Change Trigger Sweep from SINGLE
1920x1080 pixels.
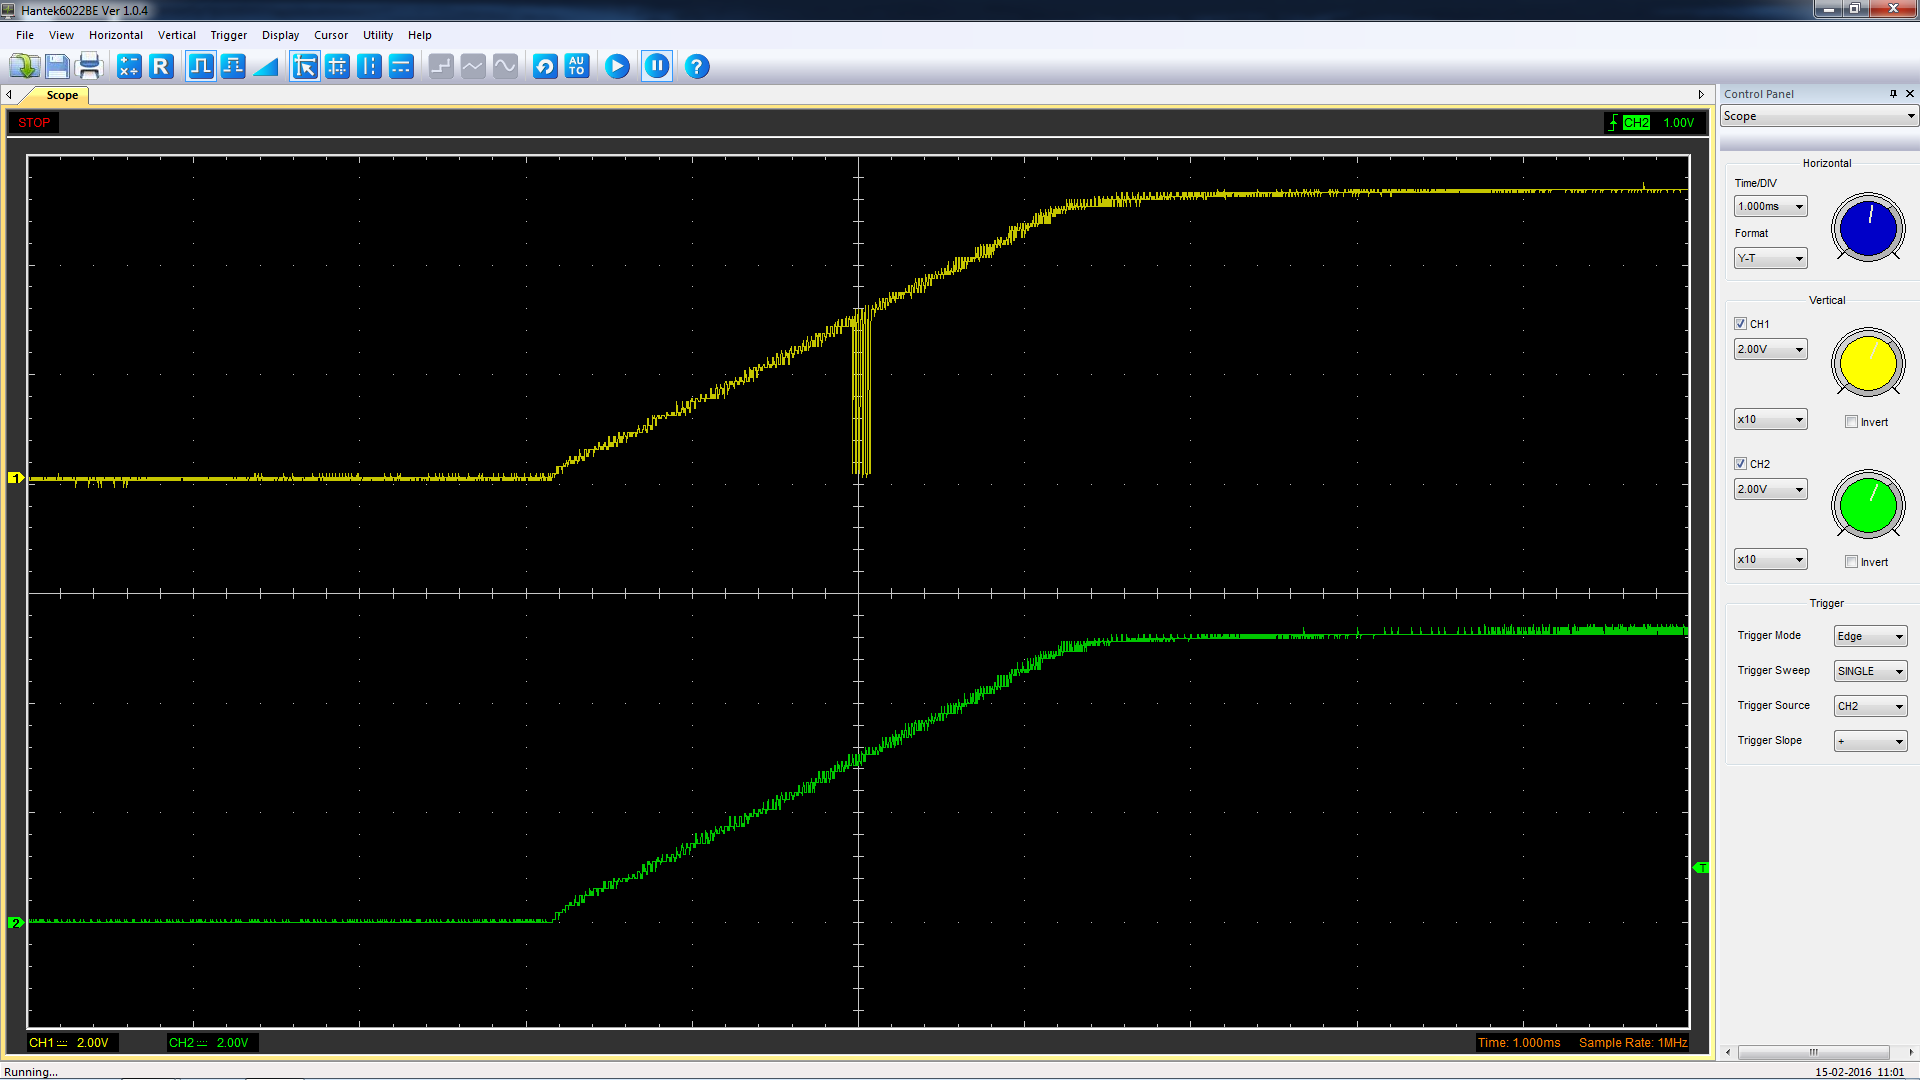tap(1869, 670)
